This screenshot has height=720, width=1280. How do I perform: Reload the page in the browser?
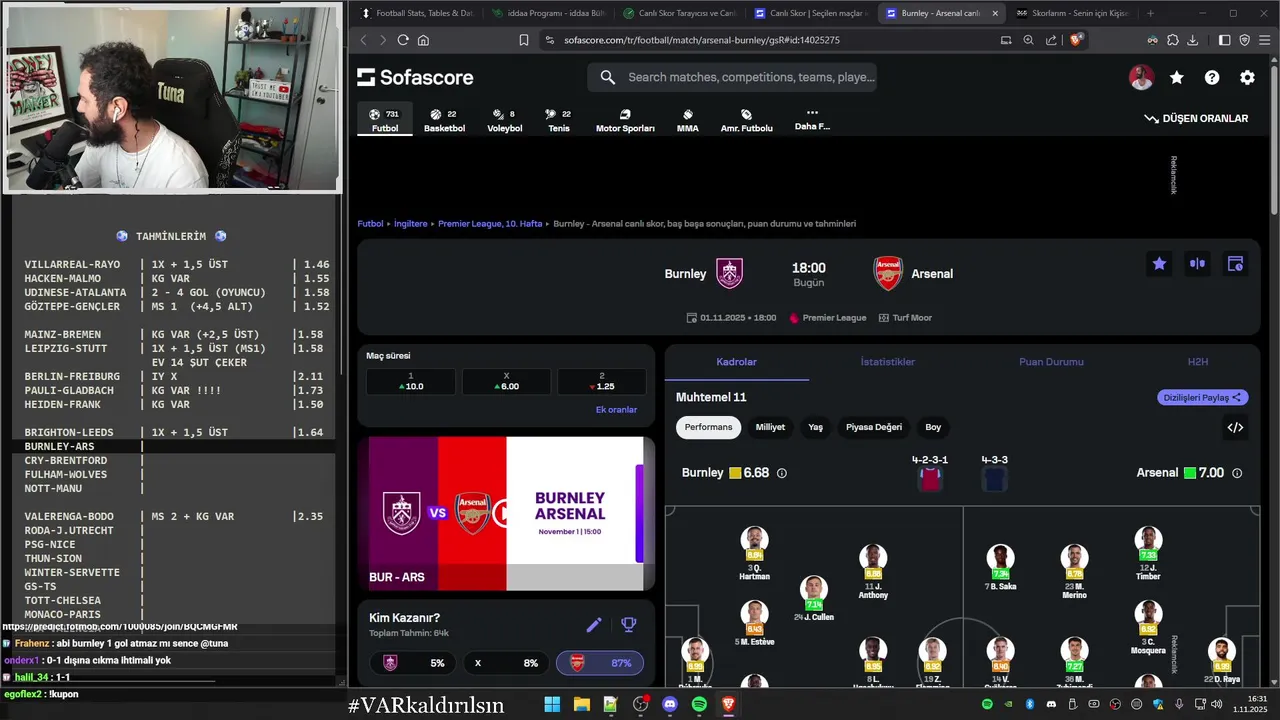click(x=403, y=40)
